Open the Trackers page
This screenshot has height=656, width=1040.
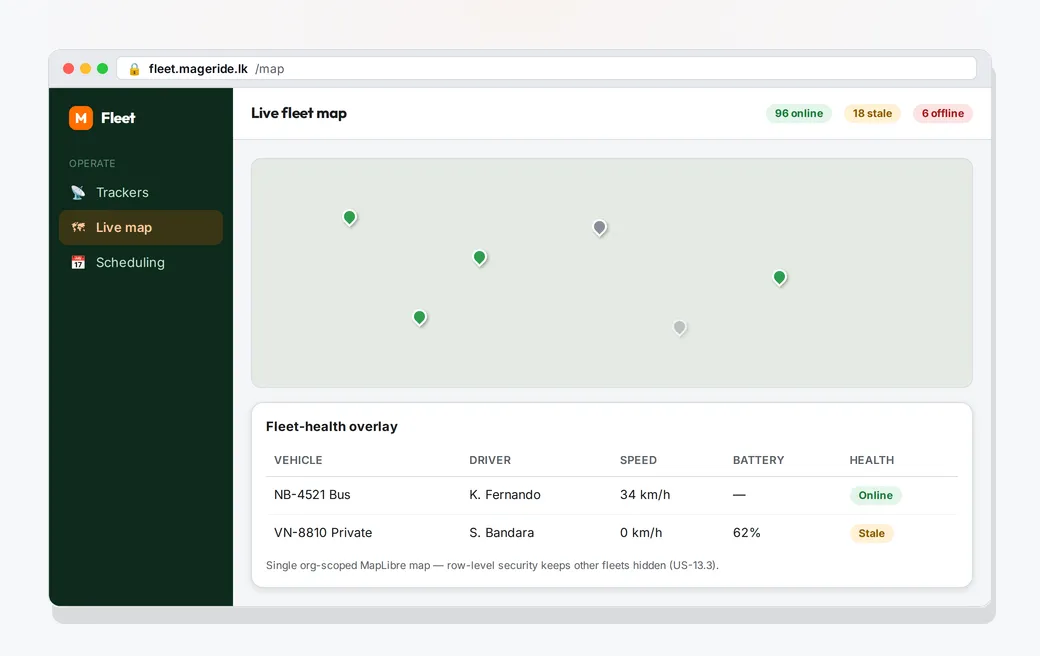point(141,192)
